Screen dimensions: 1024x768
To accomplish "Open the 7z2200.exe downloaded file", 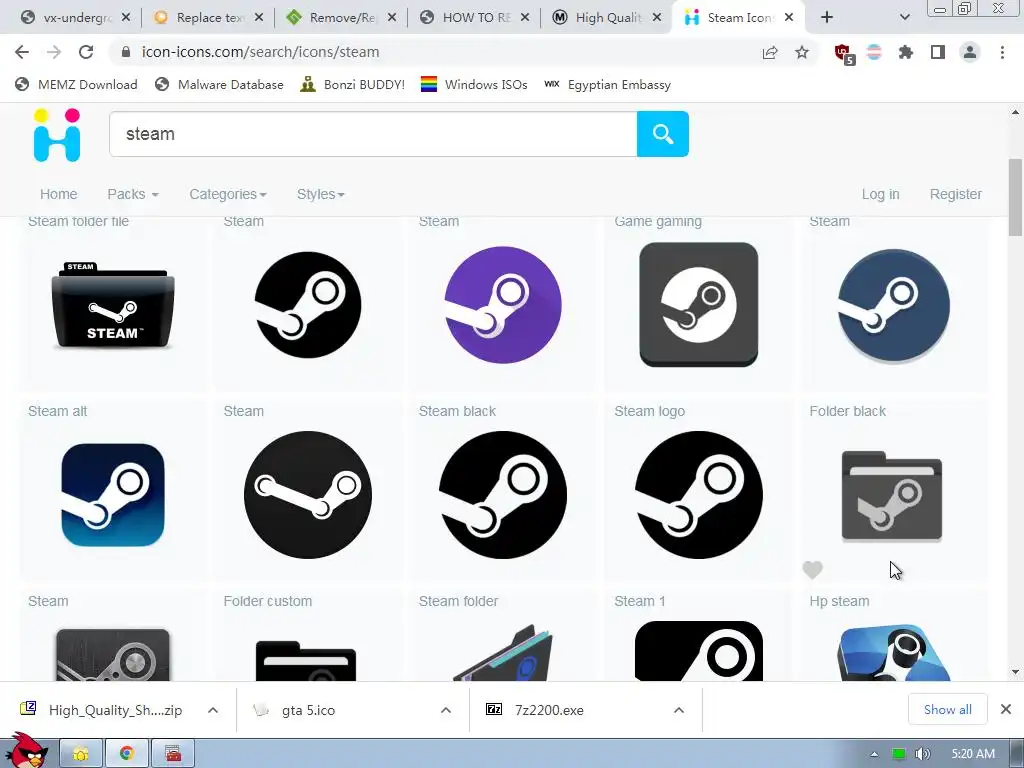I will pyautogui.click(x=536, y=710).
